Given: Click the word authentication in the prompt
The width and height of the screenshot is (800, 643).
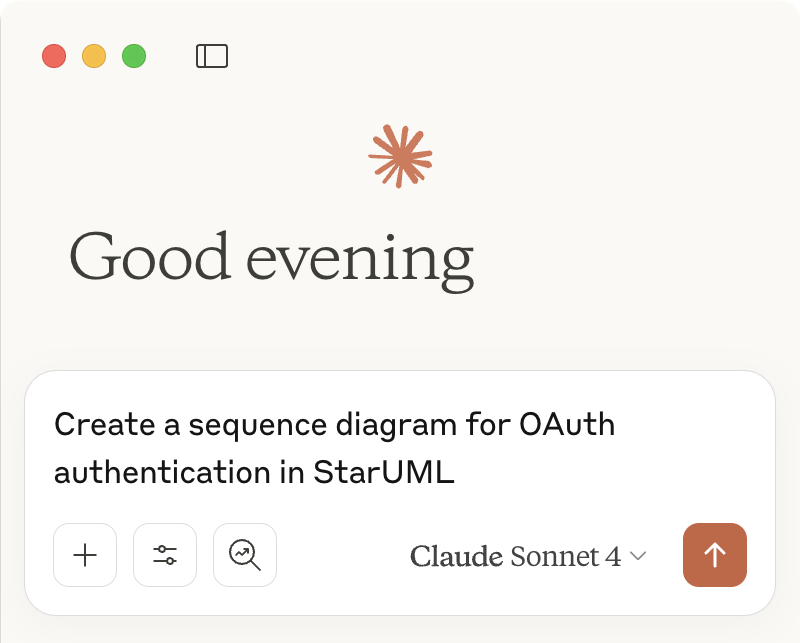Looking at the screenshot, I should tap(151, 473).
